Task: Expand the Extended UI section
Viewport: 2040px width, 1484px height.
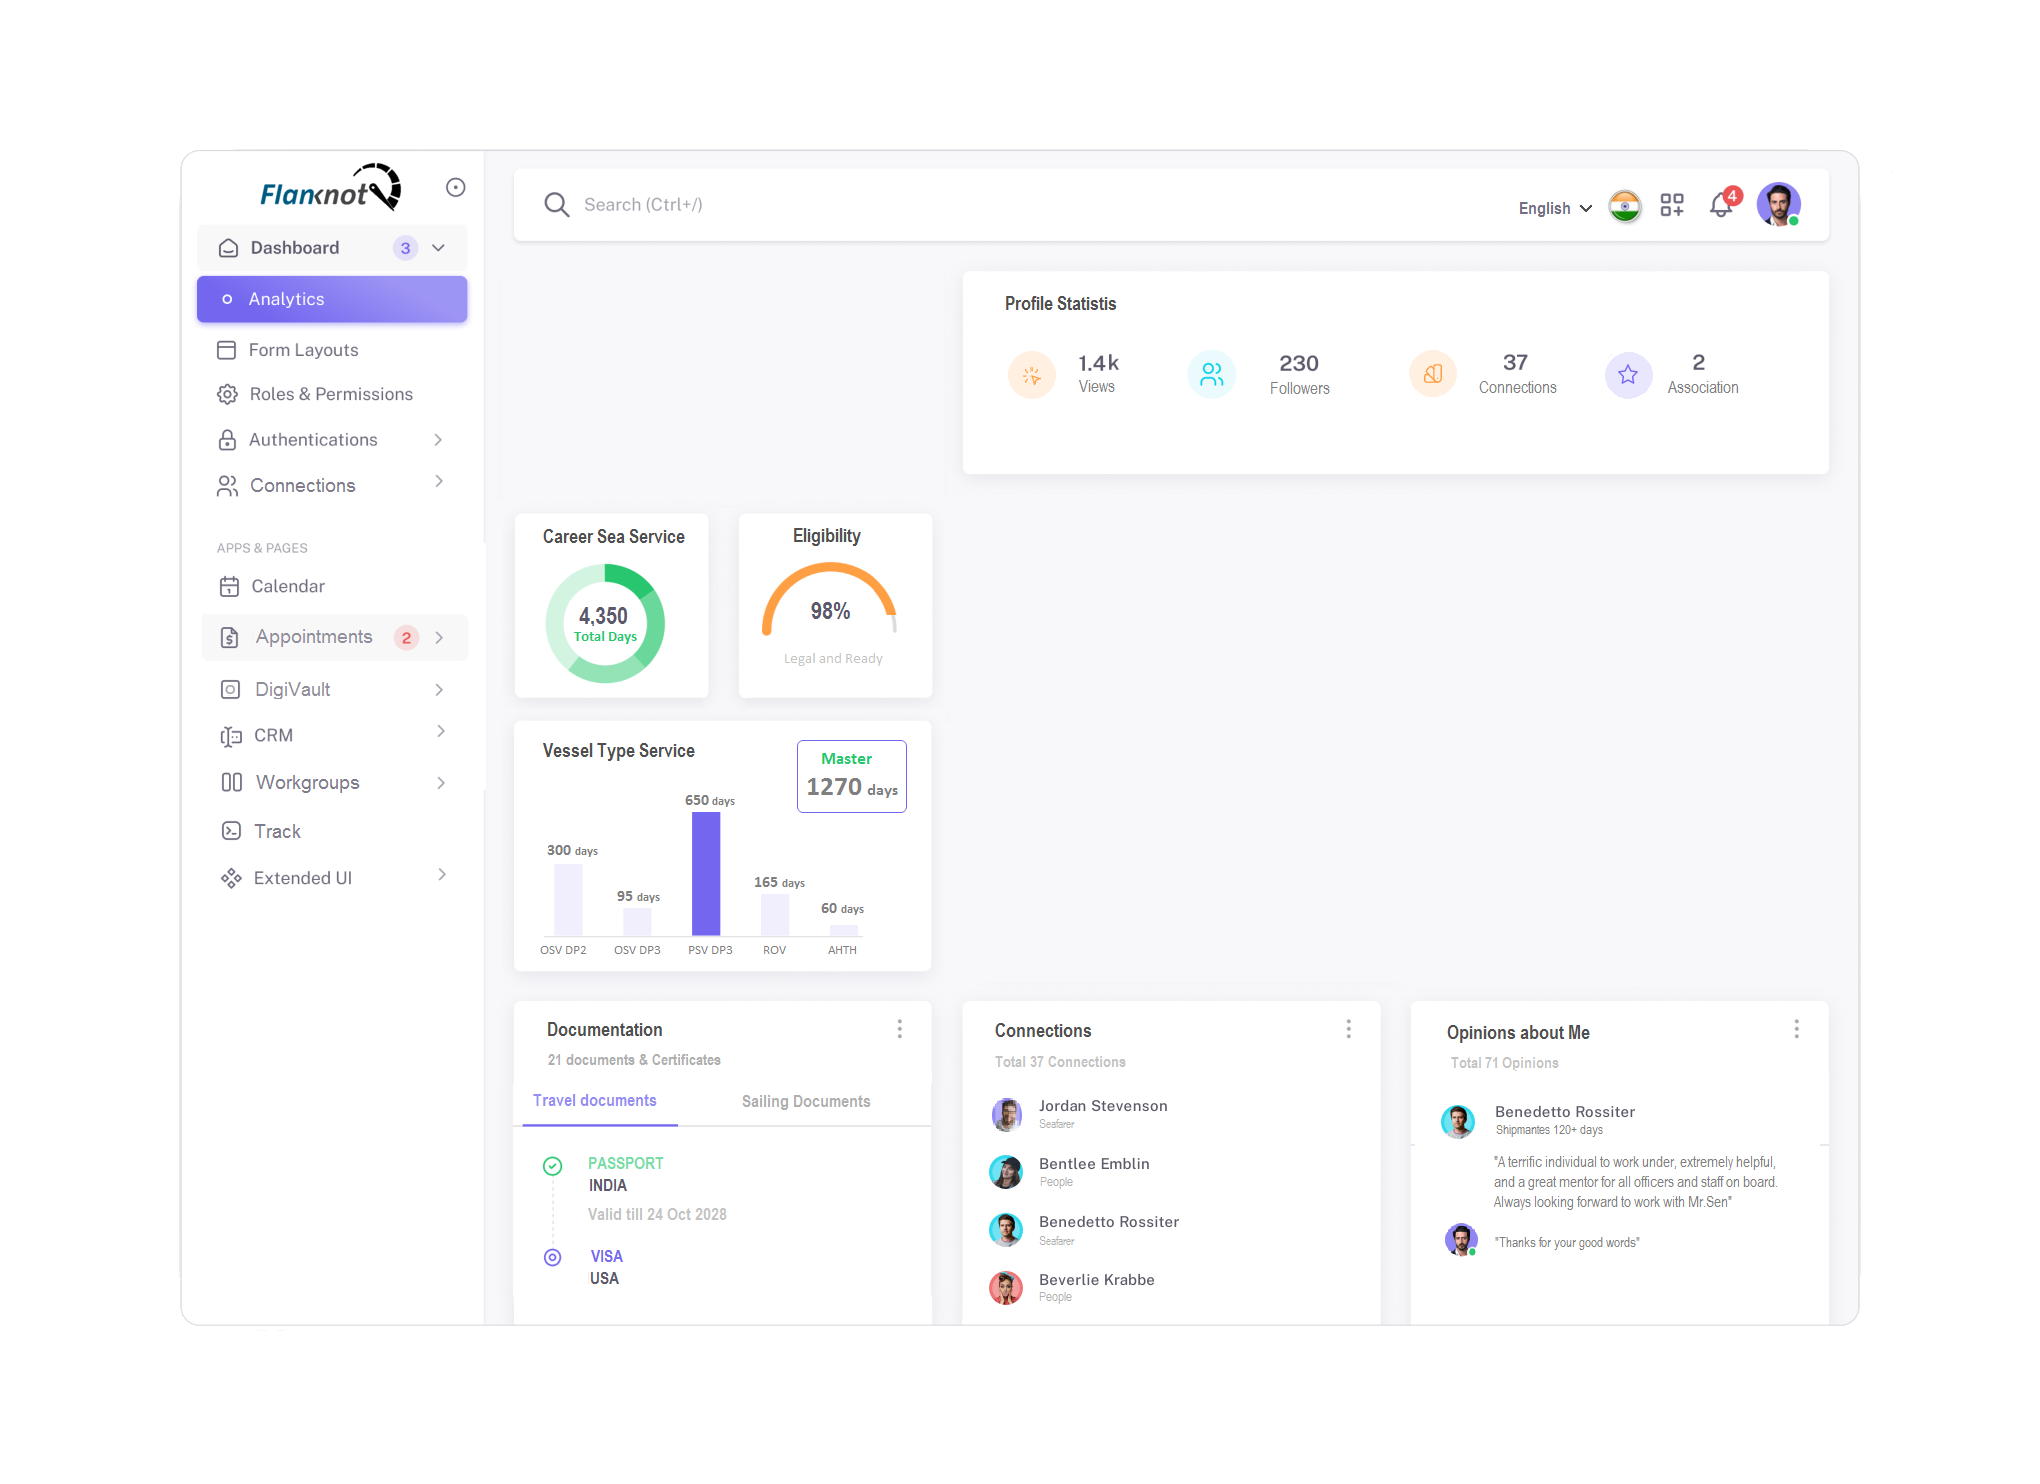Action: point(440,877)
